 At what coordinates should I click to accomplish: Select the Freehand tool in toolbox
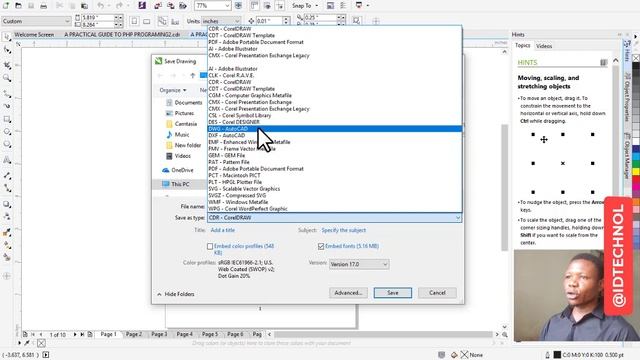[7, 94]
